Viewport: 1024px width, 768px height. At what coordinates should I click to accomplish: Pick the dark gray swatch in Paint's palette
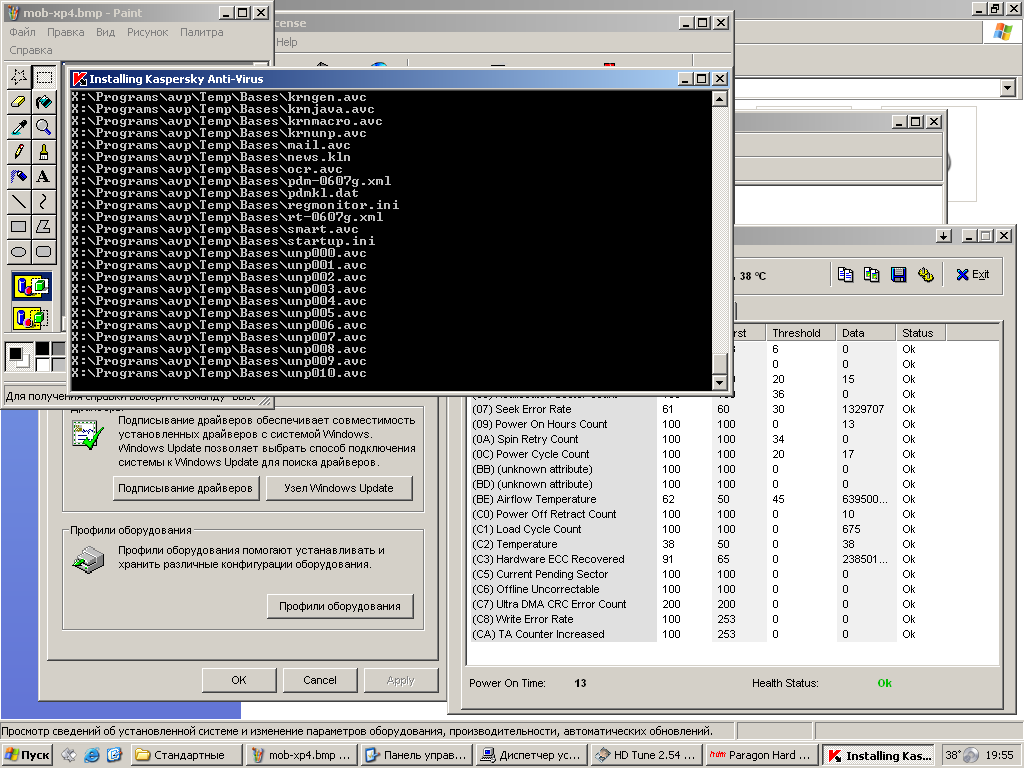(x=58, y=349)
